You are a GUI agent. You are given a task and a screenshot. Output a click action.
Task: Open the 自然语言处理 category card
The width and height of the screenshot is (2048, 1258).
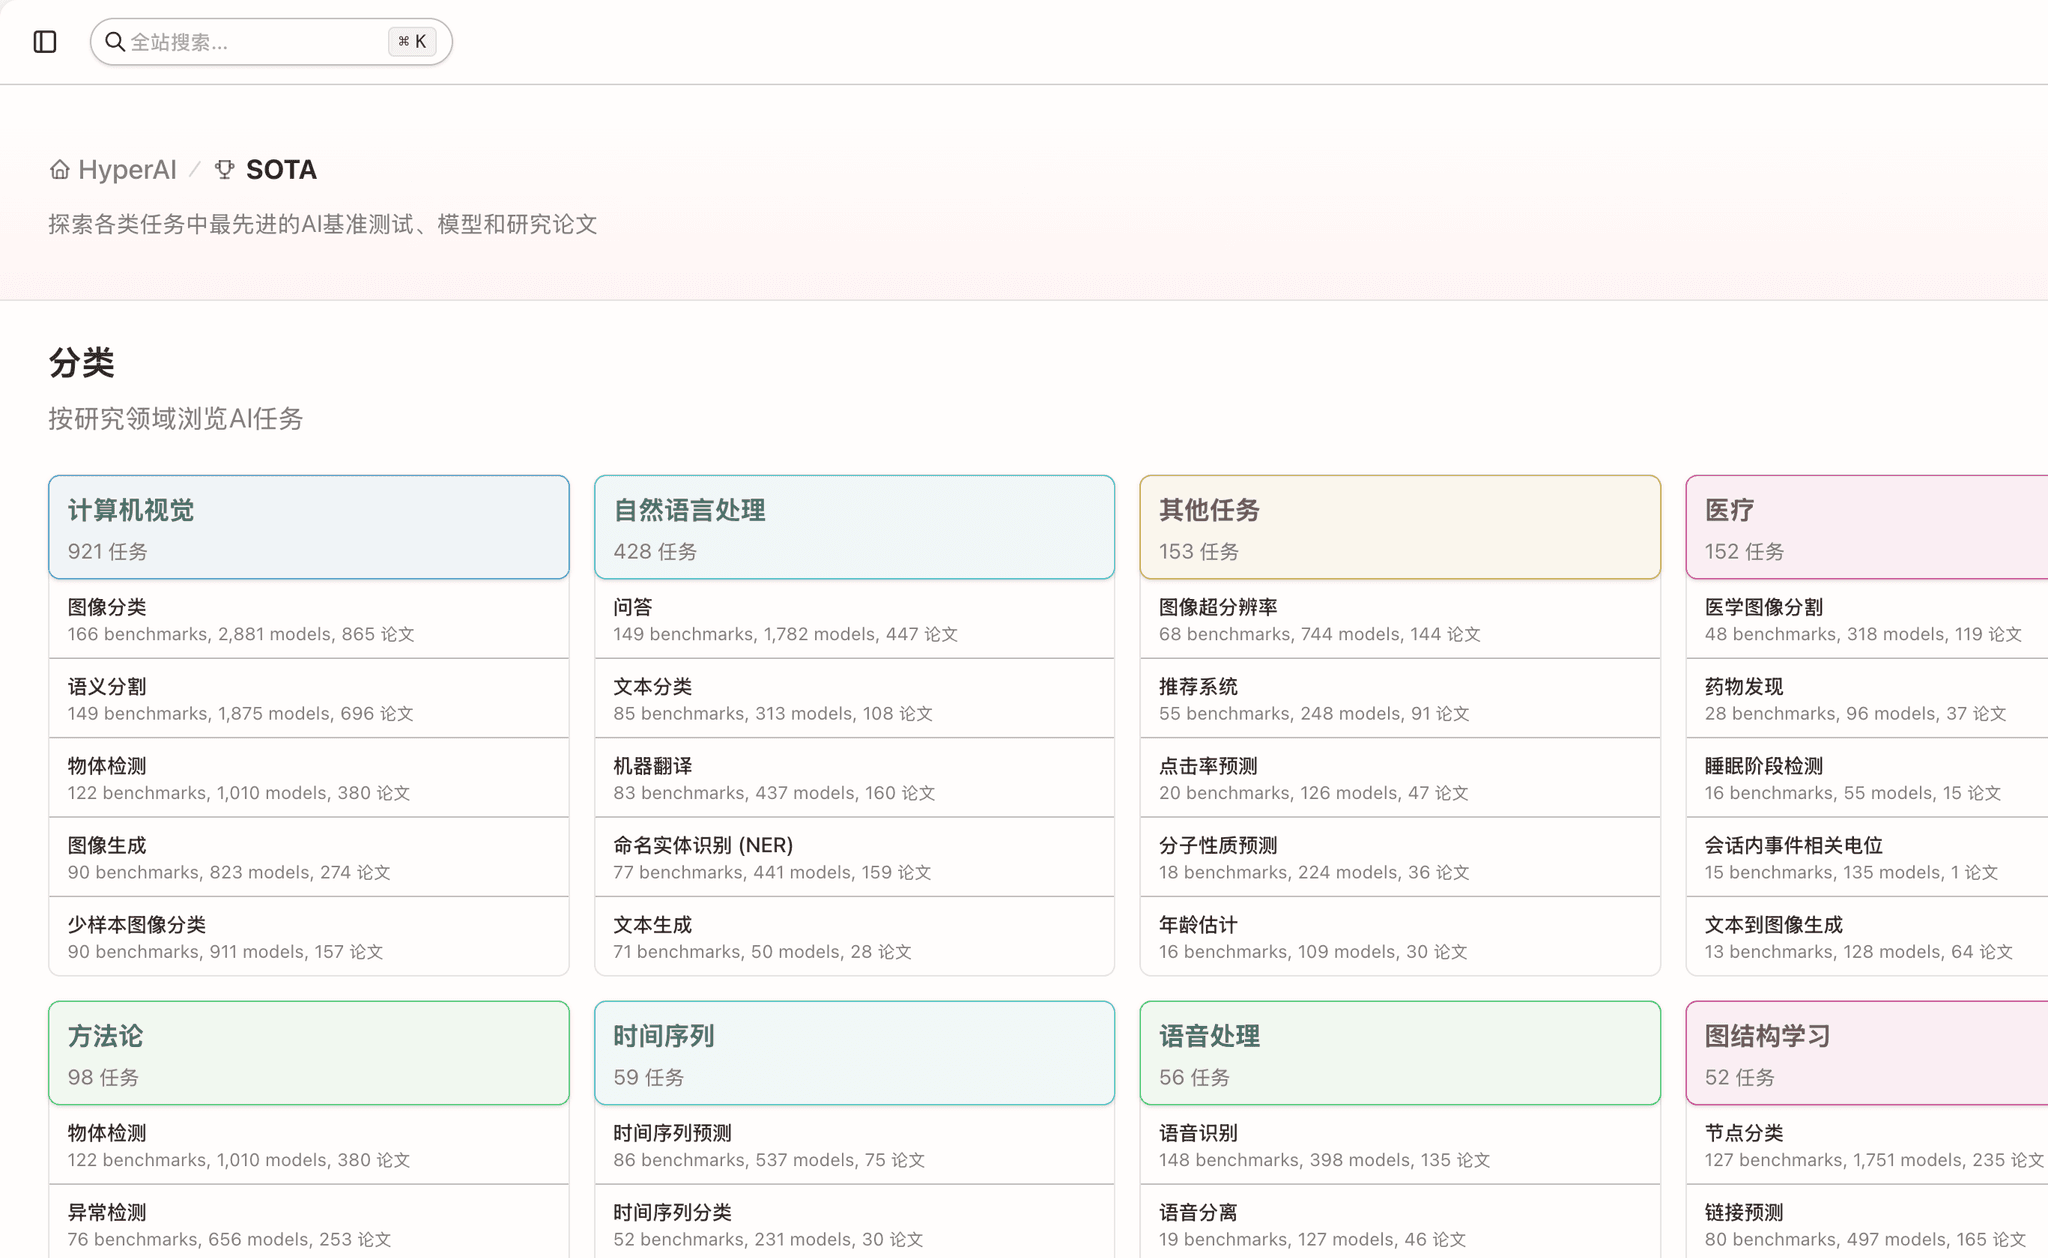[x=854, y=526]
